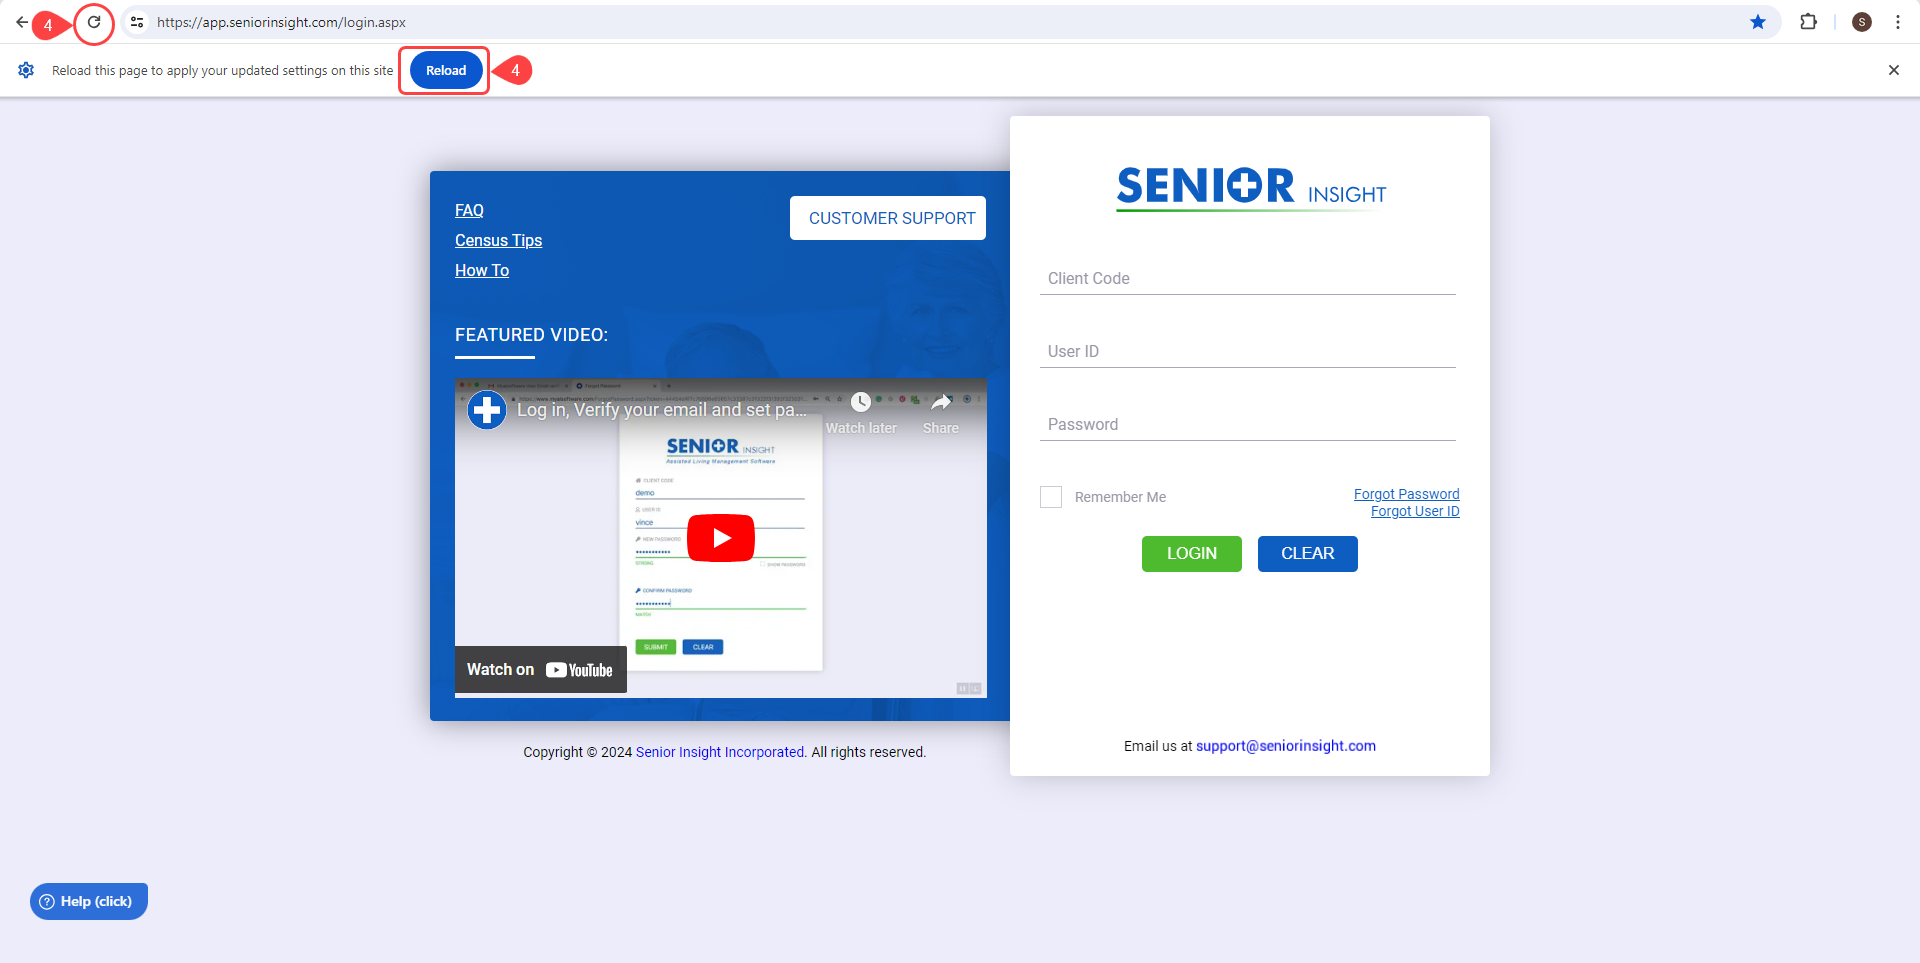Click the browser reload icon
Image resolution: width=1920 pixels, height=963 pixels.
(94, 22)
